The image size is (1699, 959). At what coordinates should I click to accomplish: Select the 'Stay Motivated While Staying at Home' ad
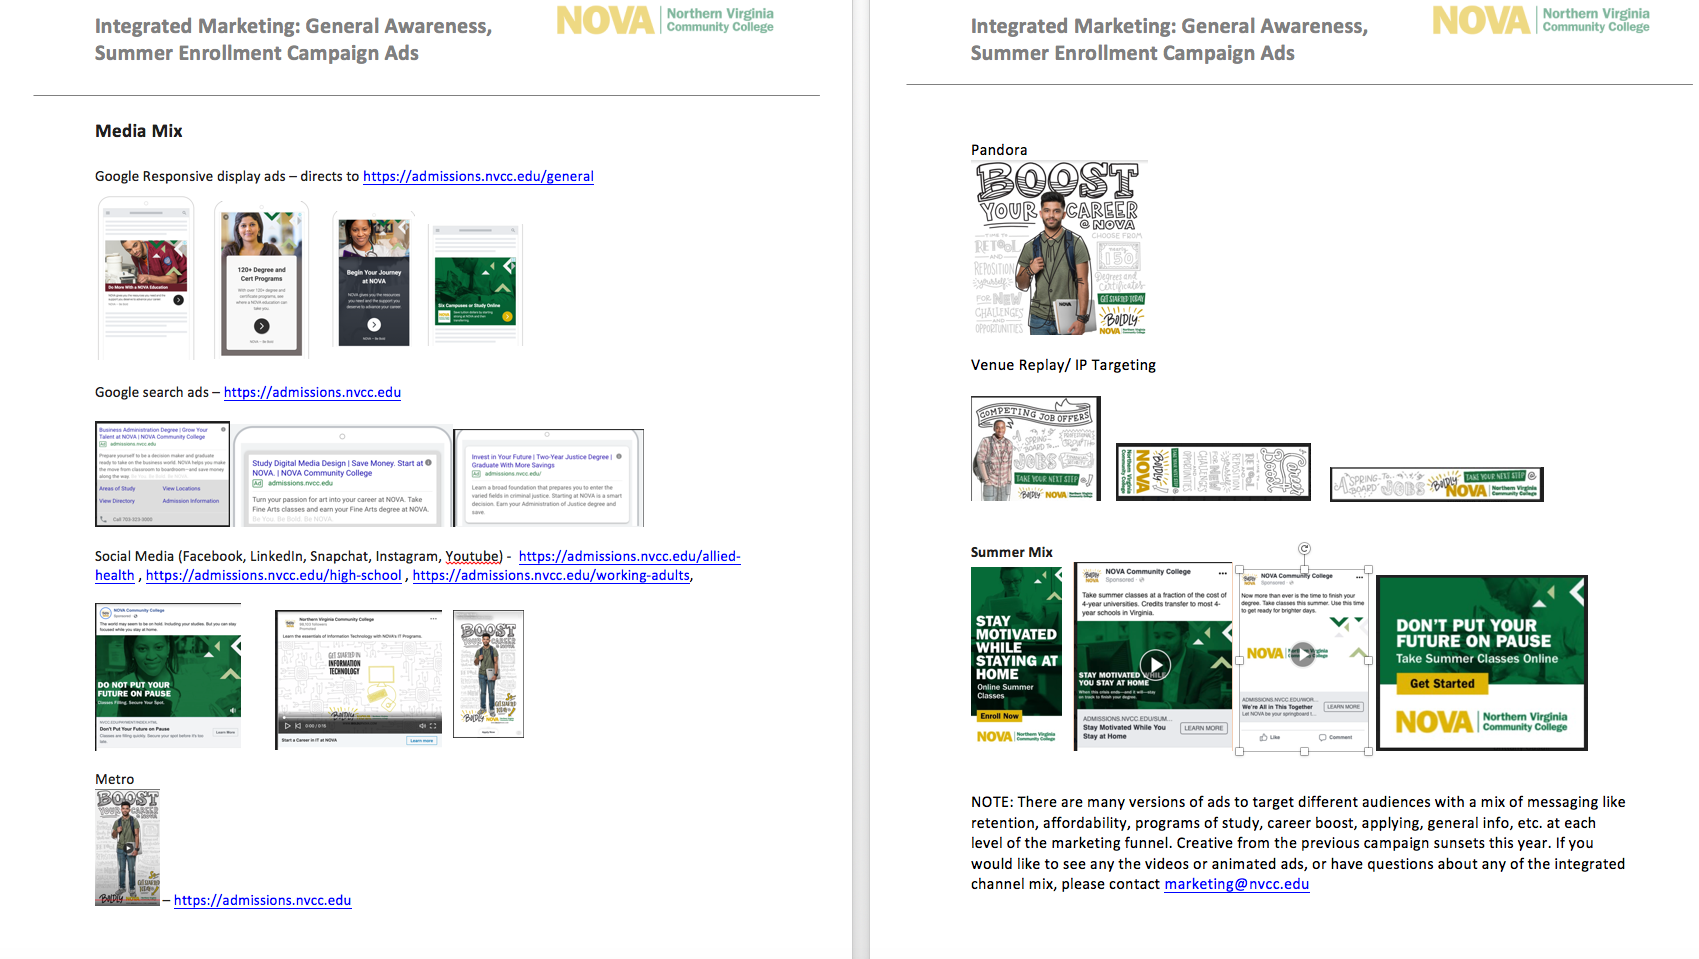coord(1016,656)
